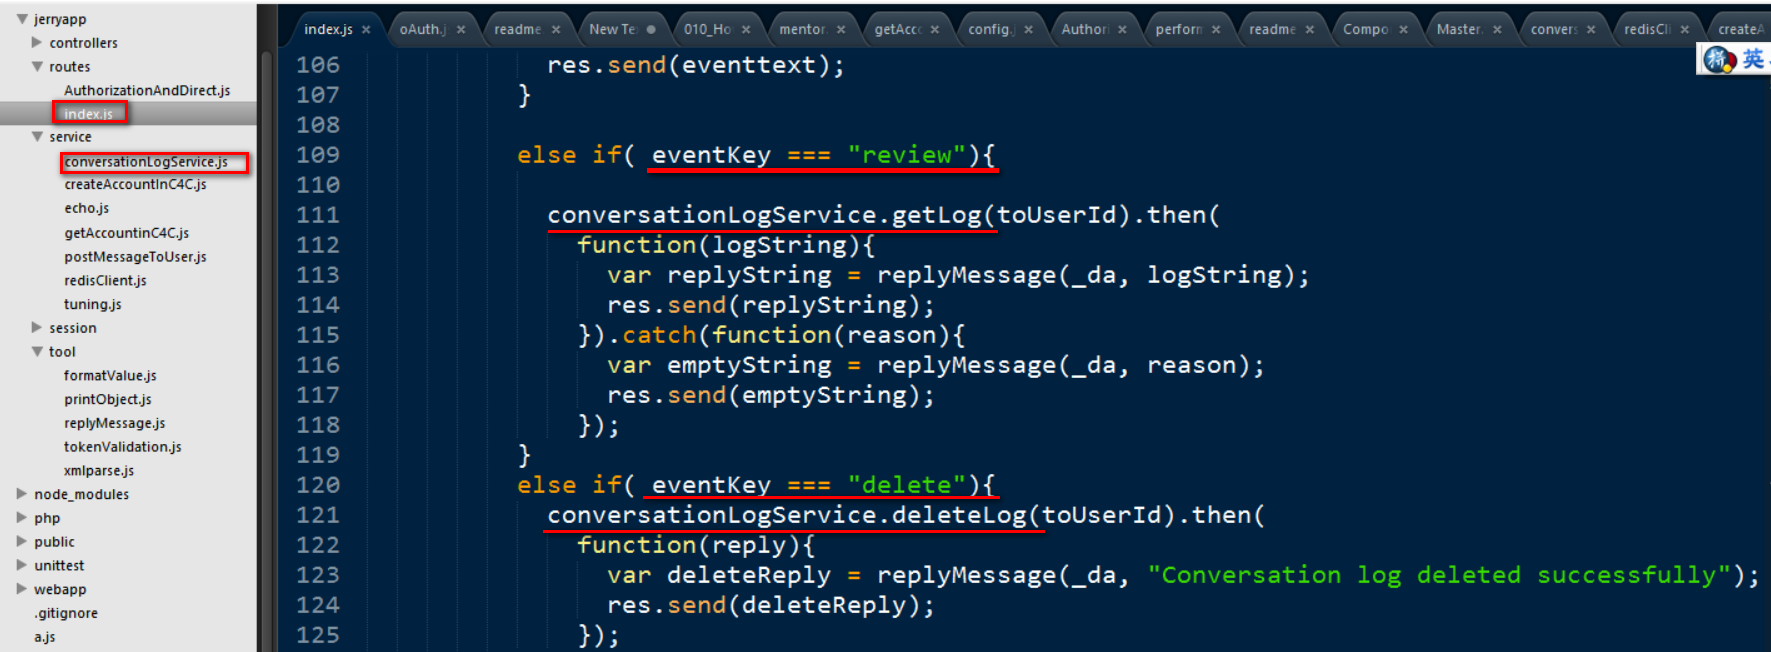Close the Author tab
Screen dimensions: 1771x652
tap(1122, 30)
